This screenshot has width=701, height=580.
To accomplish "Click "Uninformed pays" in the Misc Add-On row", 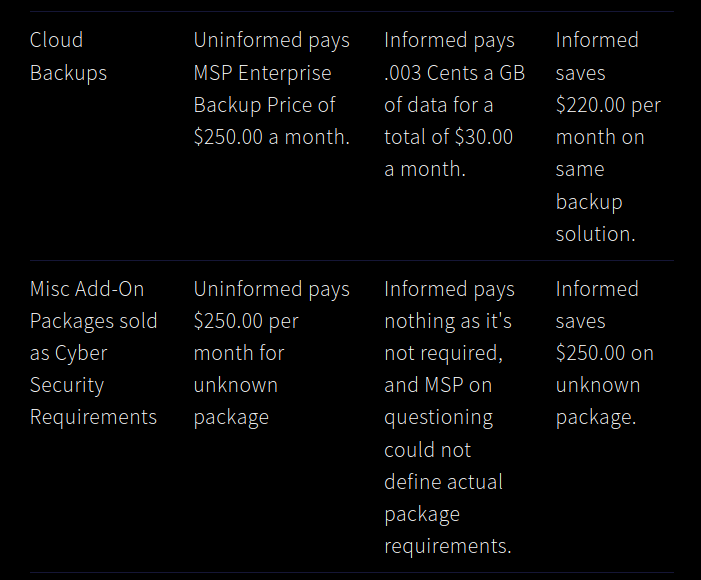I will 271,289.
